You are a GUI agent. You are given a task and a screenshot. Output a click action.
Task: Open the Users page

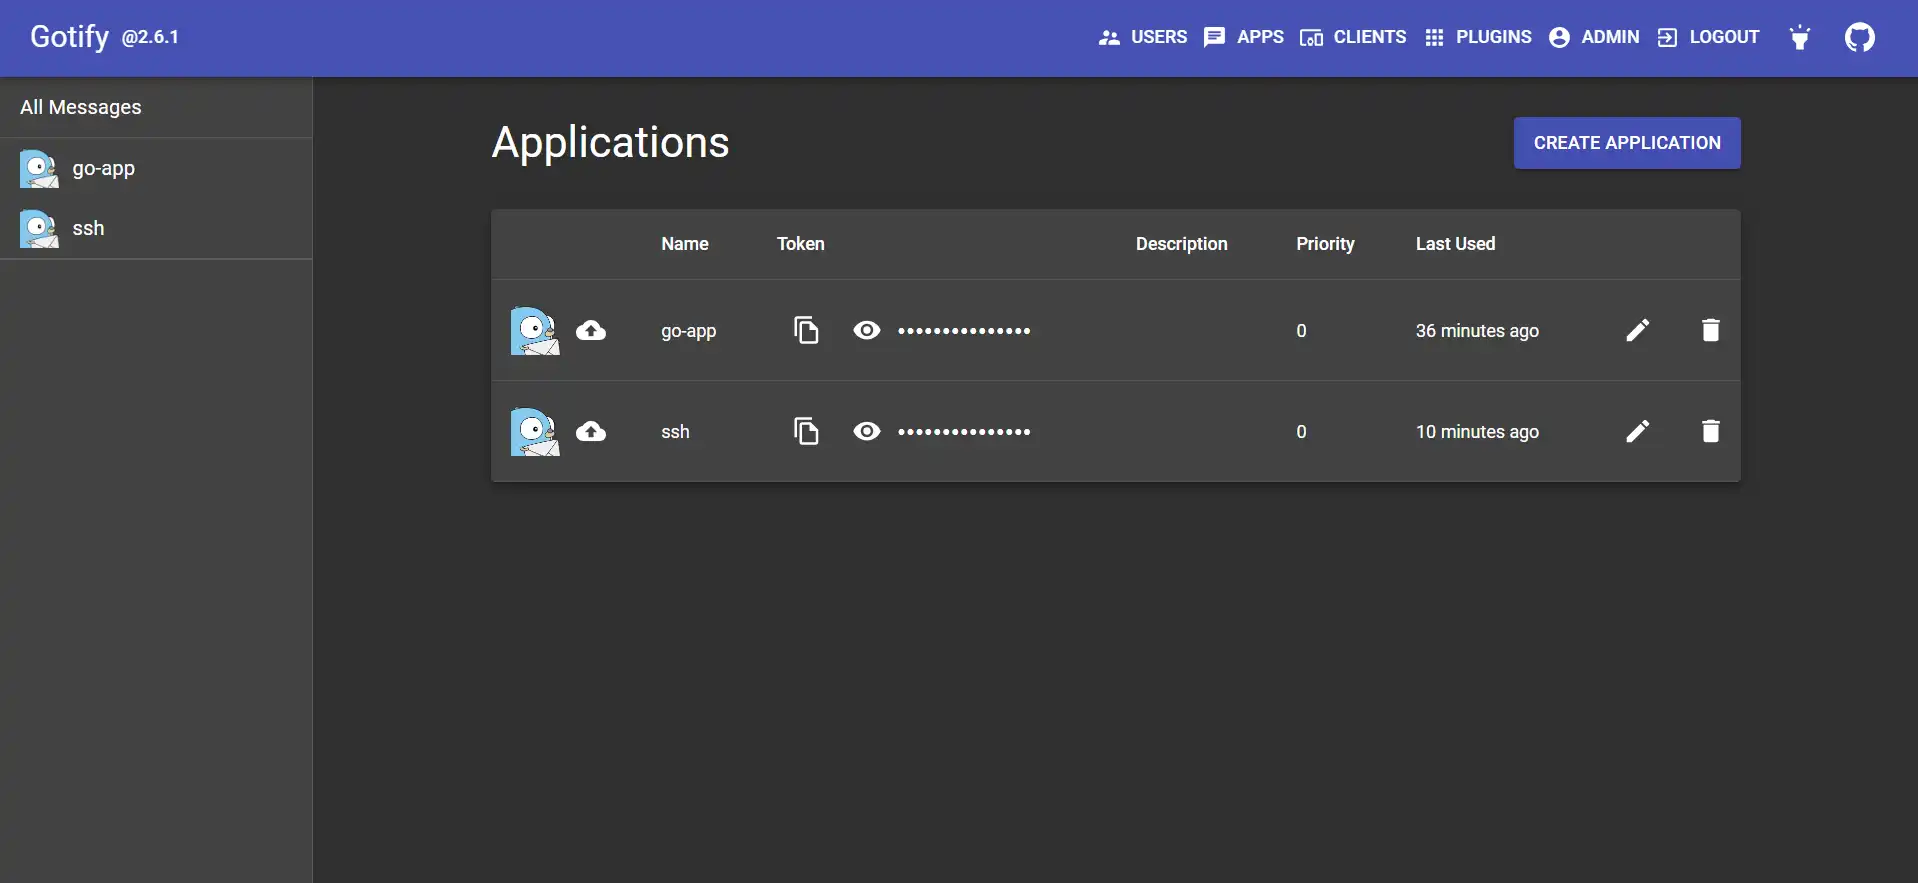[1143, 37]
